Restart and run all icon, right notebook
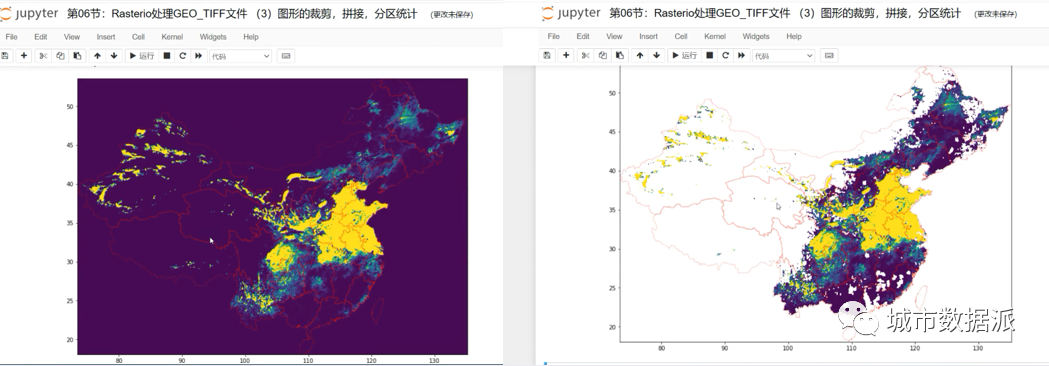This screenshot has width=1049, height=366. pyautogui.click(x=741, y=56)
